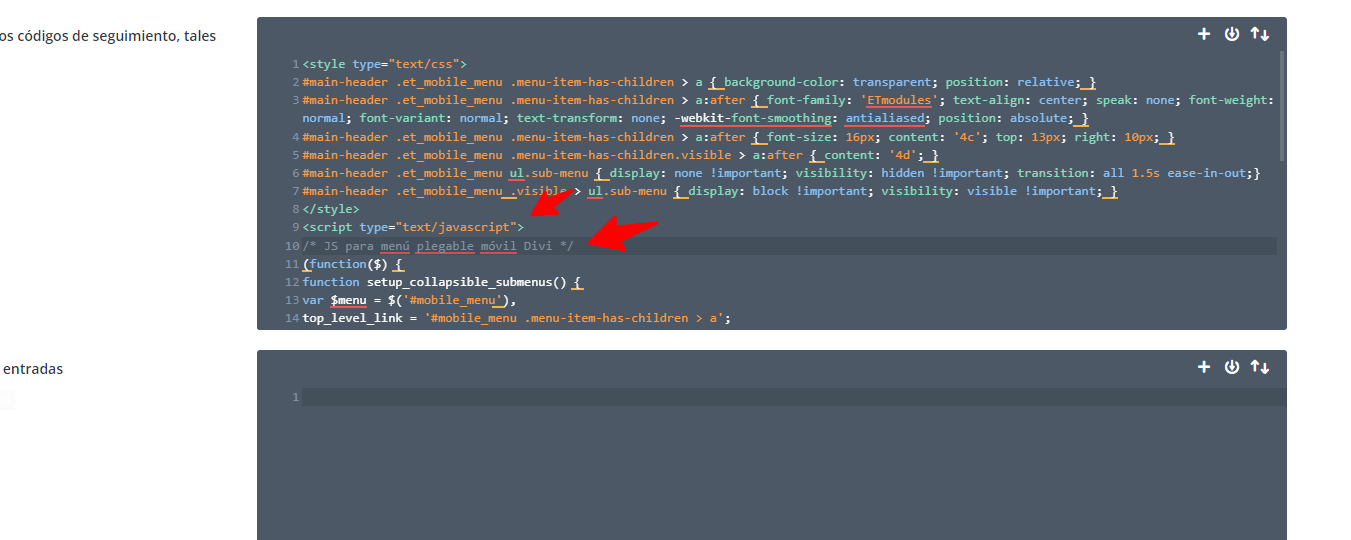Click the power icon of the top code editor
The width and height of the screenshot is (1351, 540).
pyautogui.click(x=1232, y=34)
